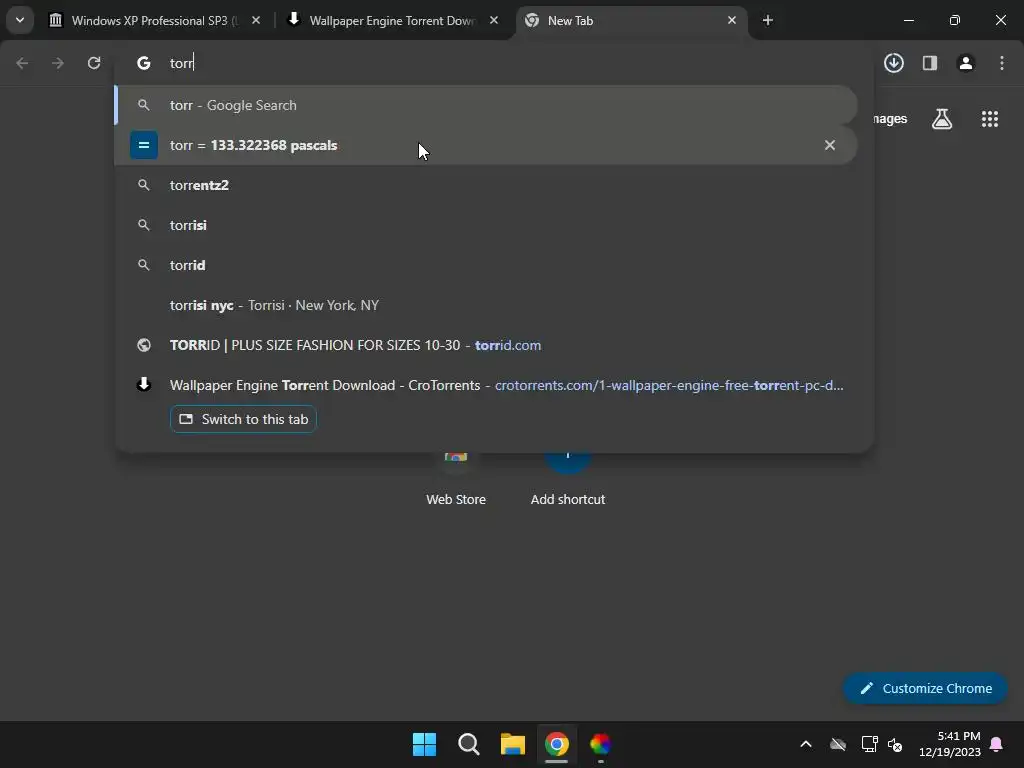The width and height of the screenshot is (1024, 768).
Task: Focus the address bar containing 'torr'
Action: pyautogui.click(x=493, y=63)
